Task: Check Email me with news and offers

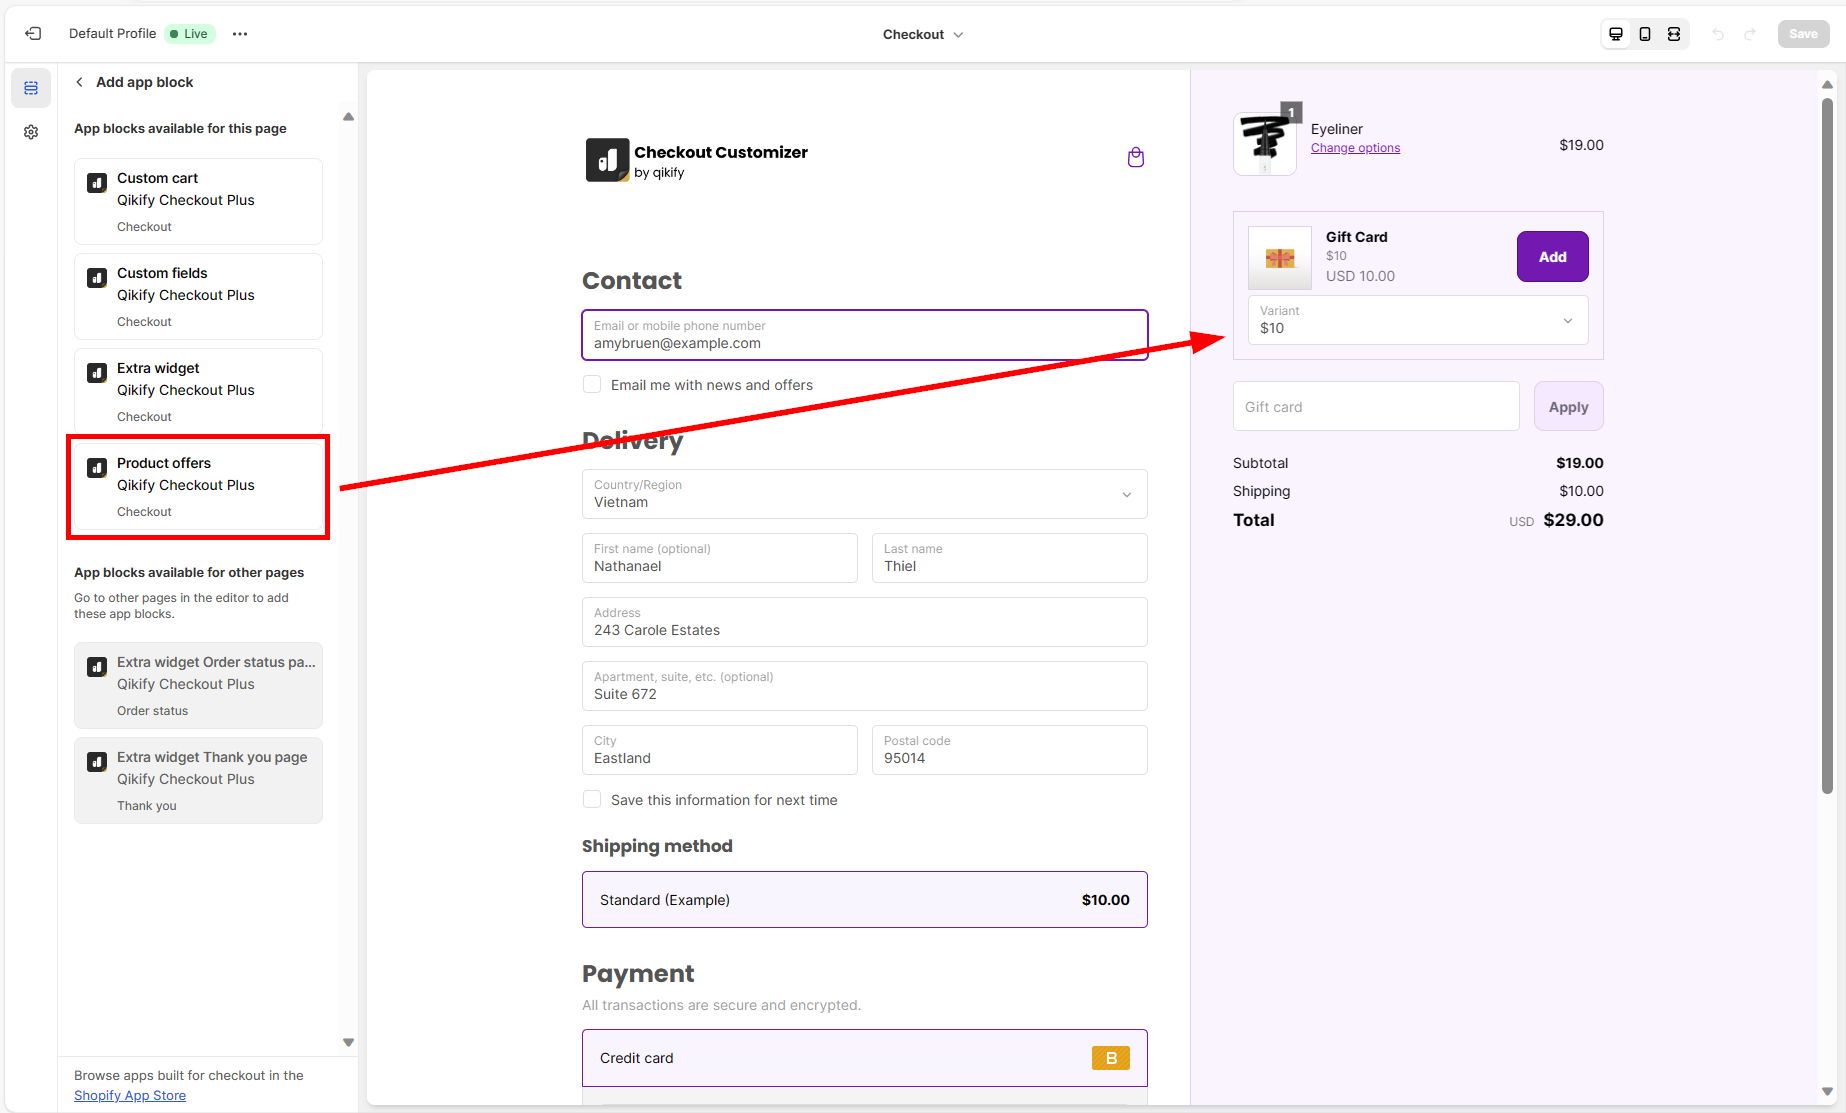Action: point(592,385)
